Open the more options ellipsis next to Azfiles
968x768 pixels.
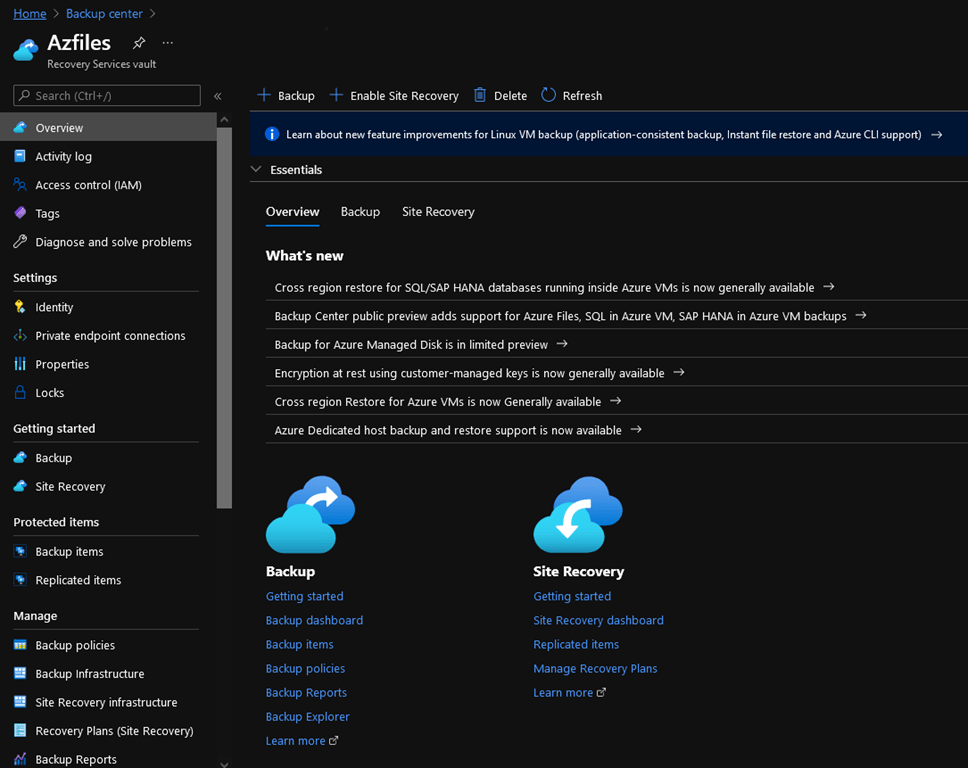(167, 43)
